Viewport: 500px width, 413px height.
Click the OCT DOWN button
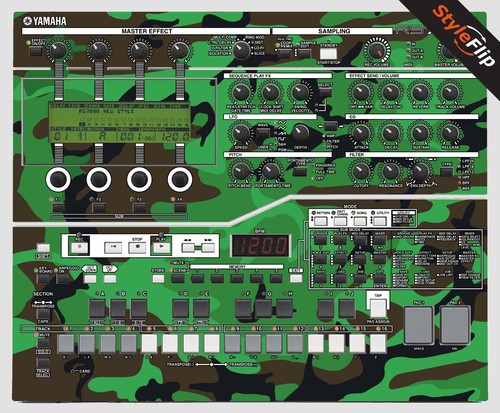coord(90,279)
